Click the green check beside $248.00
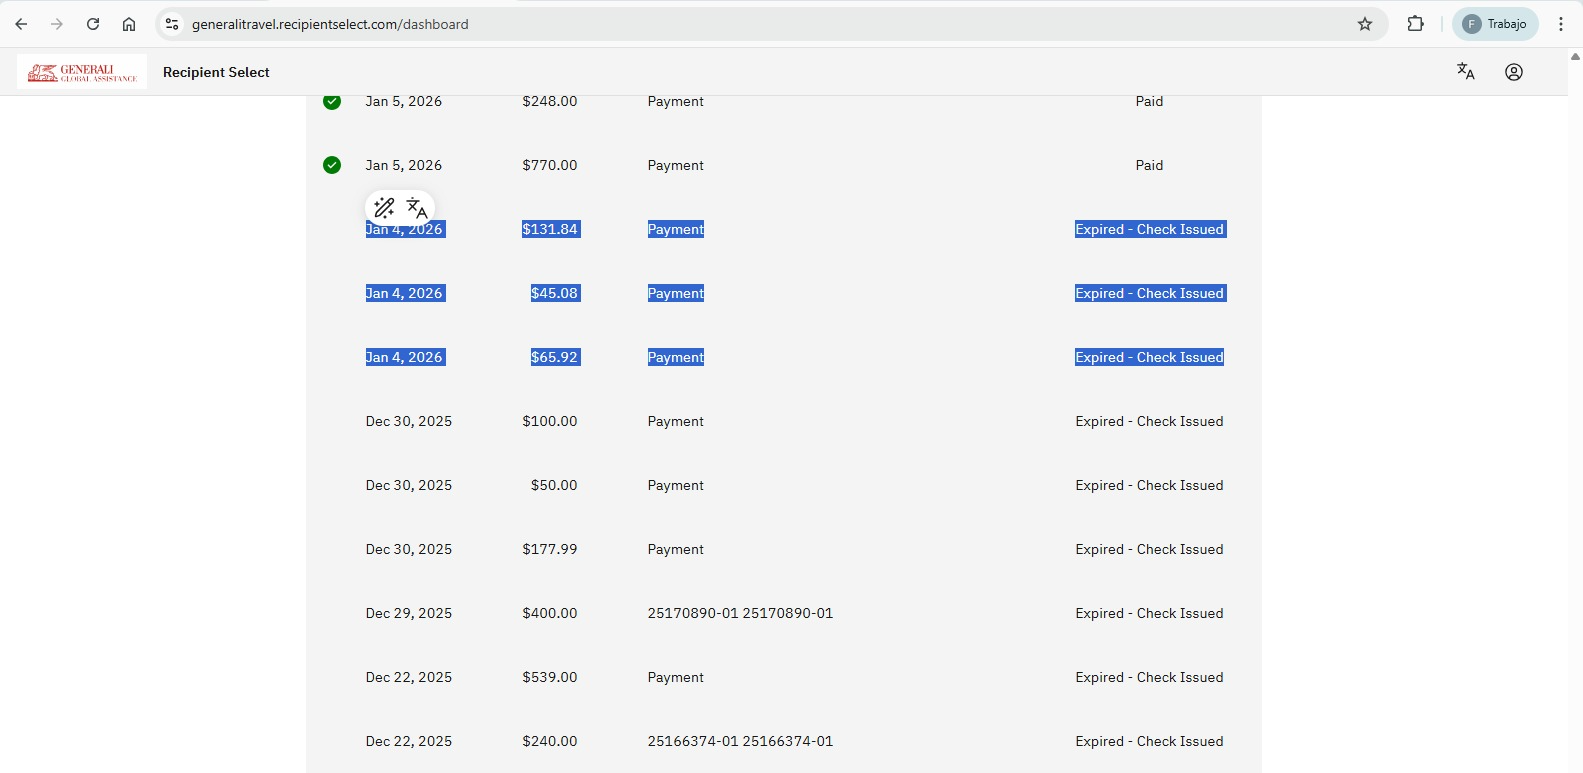This screenshot has height=773, width=1583. coord(332,101)
